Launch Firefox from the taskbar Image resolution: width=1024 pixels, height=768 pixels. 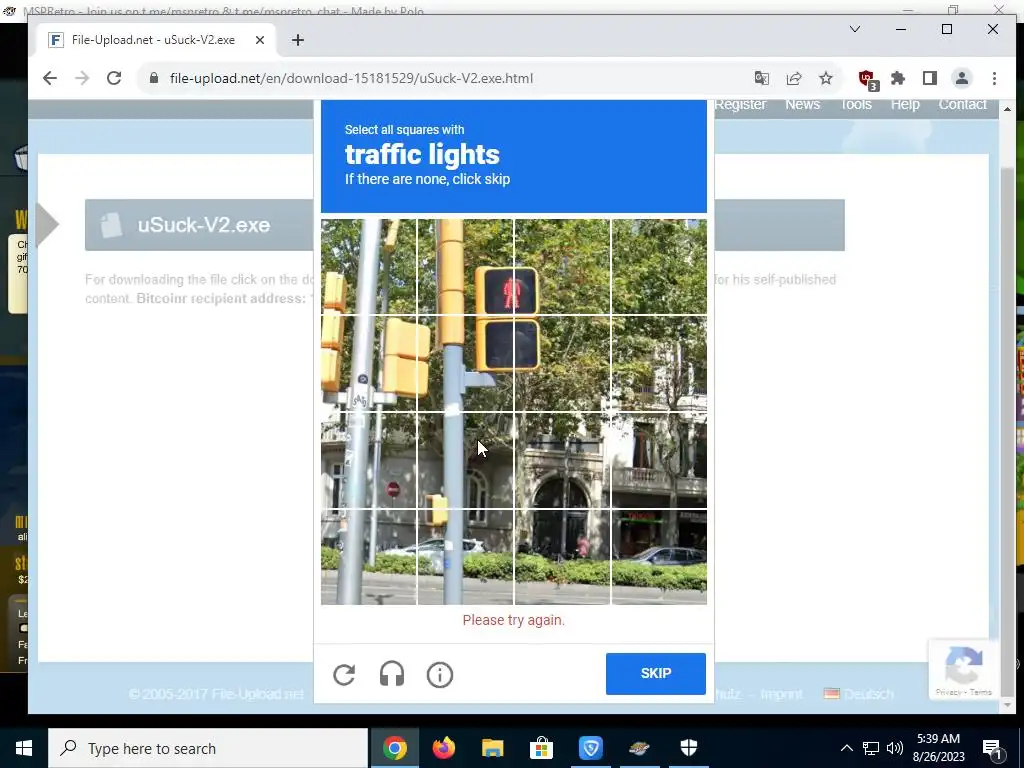443,748
